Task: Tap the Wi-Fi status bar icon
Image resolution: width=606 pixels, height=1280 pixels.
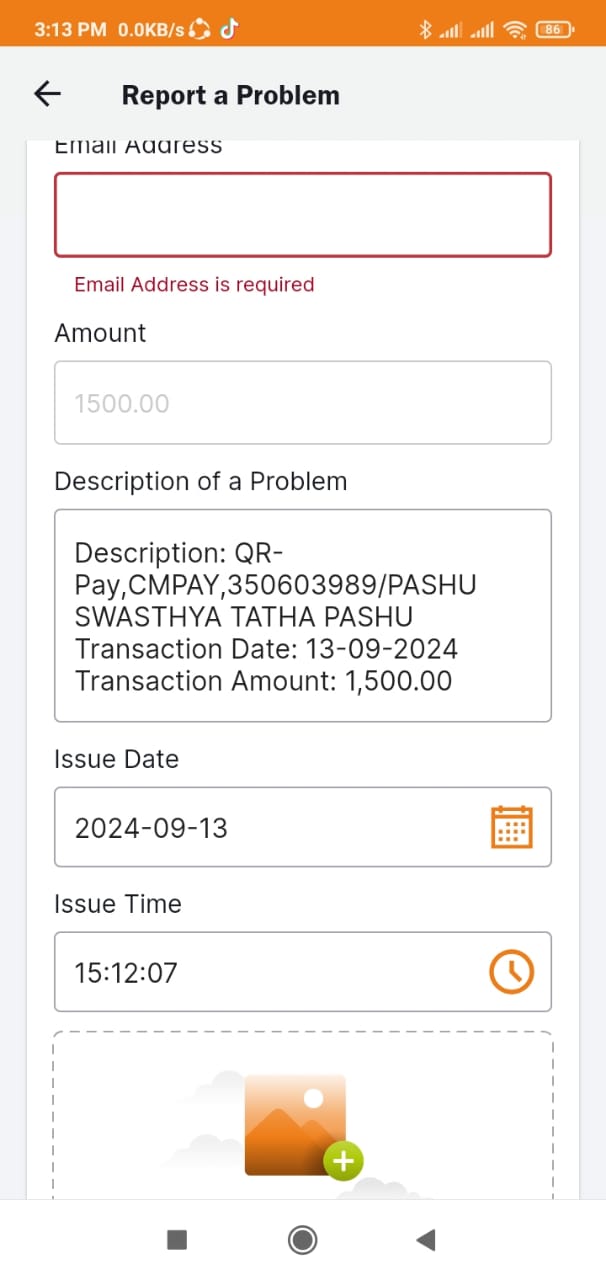Action: click(515, 30)
